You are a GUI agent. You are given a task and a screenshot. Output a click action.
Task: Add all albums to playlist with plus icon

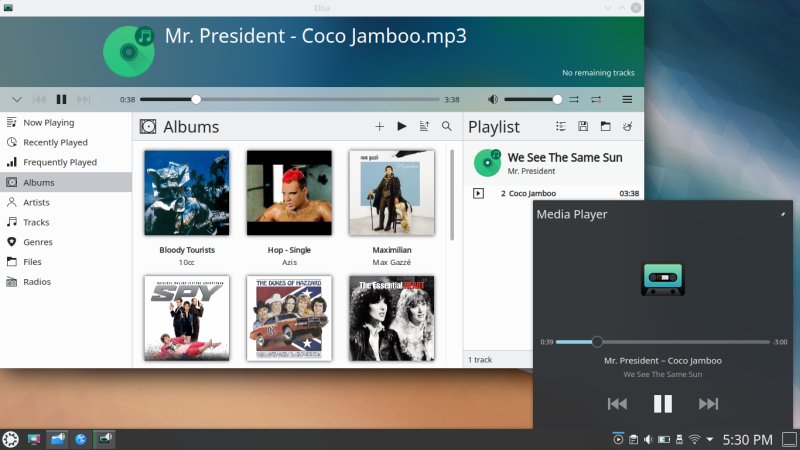(379, 127)
